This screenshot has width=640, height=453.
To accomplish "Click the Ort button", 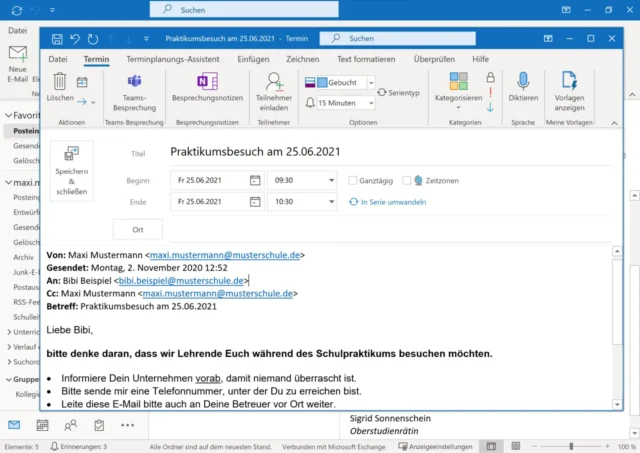I will 138,230.
